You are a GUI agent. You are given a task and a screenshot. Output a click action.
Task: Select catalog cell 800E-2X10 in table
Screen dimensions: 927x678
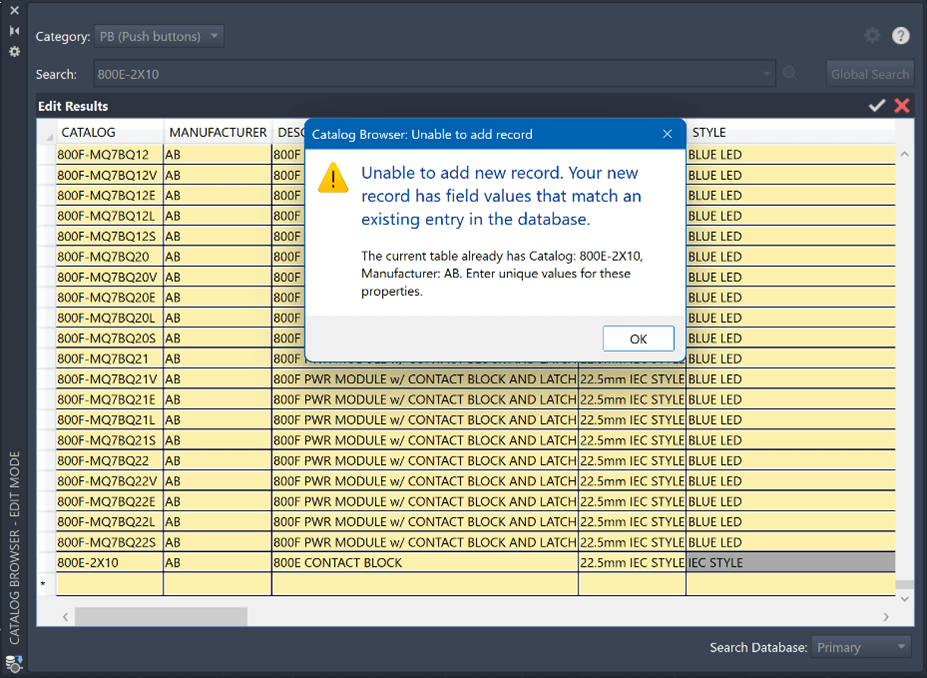[110, 563]
